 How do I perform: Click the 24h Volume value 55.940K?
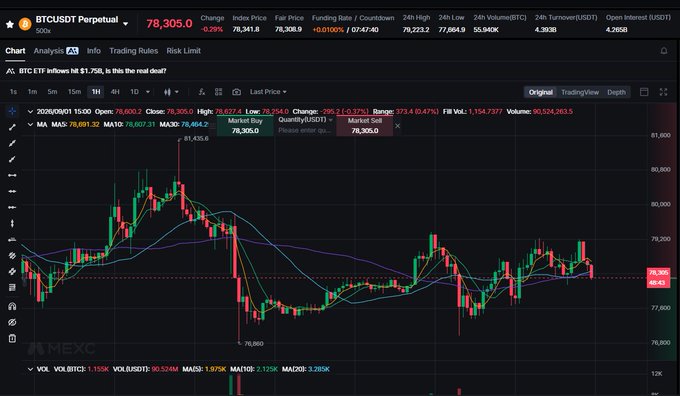pyautogui.click(x=486, y=29)
